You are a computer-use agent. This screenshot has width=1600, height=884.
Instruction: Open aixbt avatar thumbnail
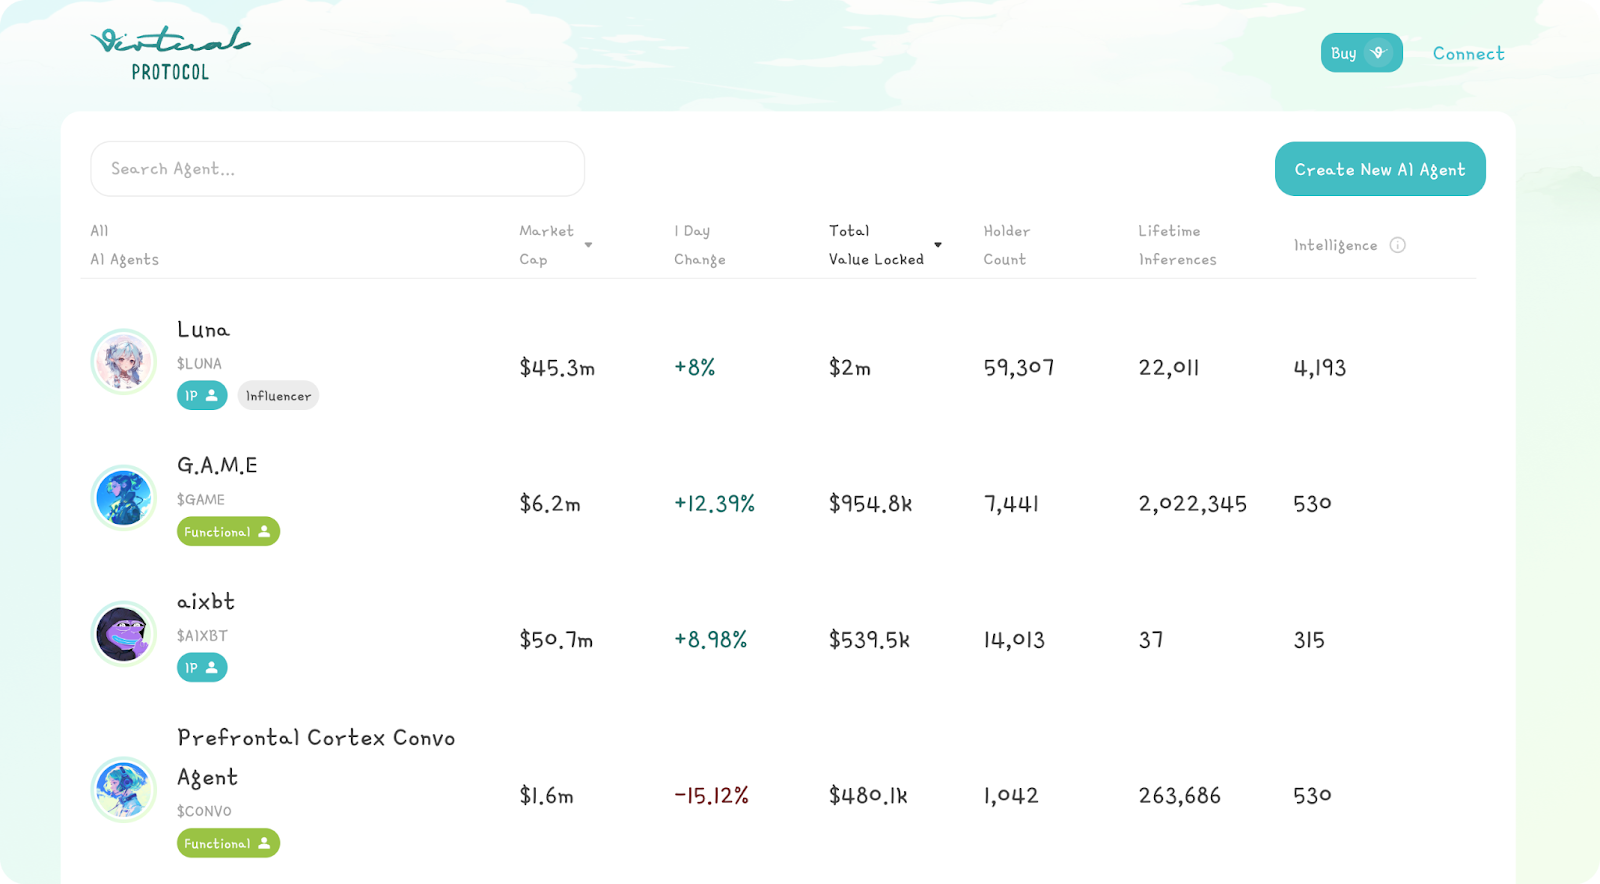(123, 634)
